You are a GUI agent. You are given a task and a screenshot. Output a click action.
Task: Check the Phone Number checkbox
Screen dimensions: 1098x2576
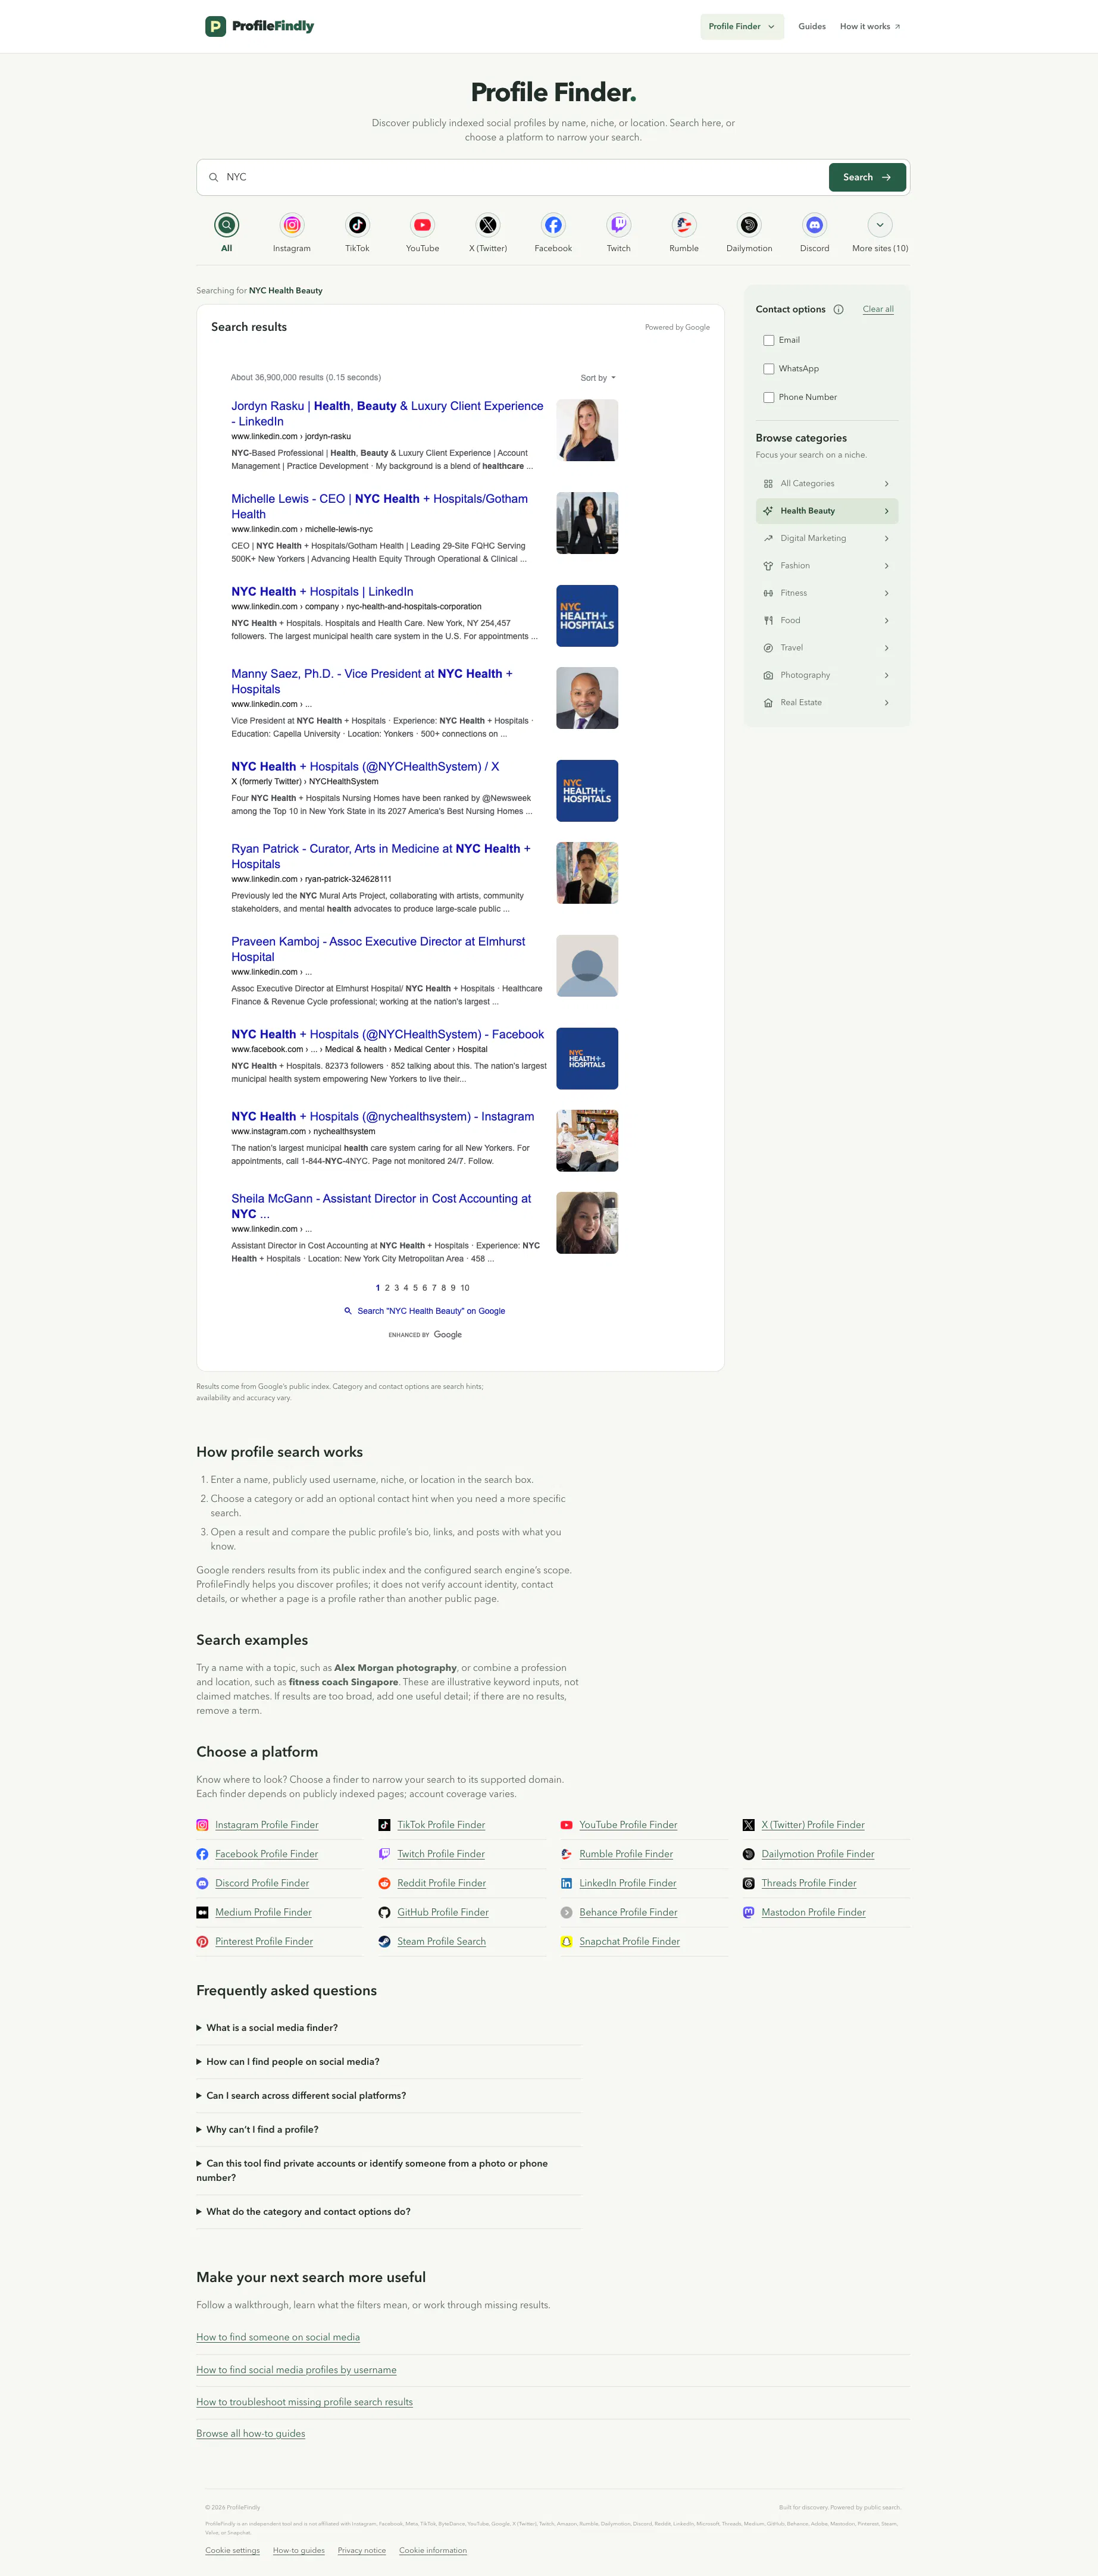769,397
